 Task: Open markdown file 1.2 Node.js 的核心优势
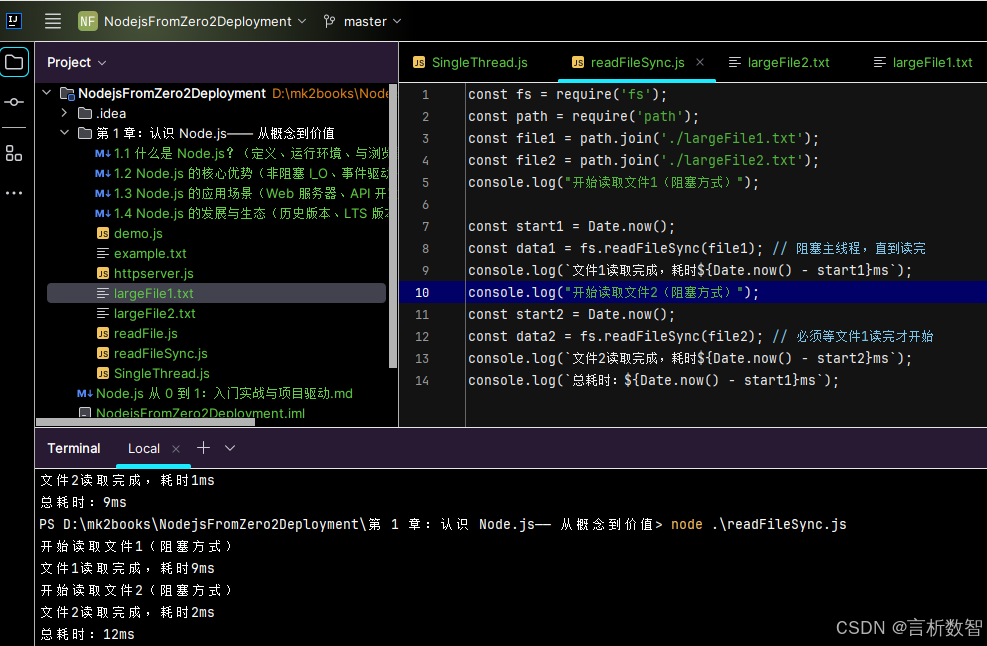pos(242,173)
